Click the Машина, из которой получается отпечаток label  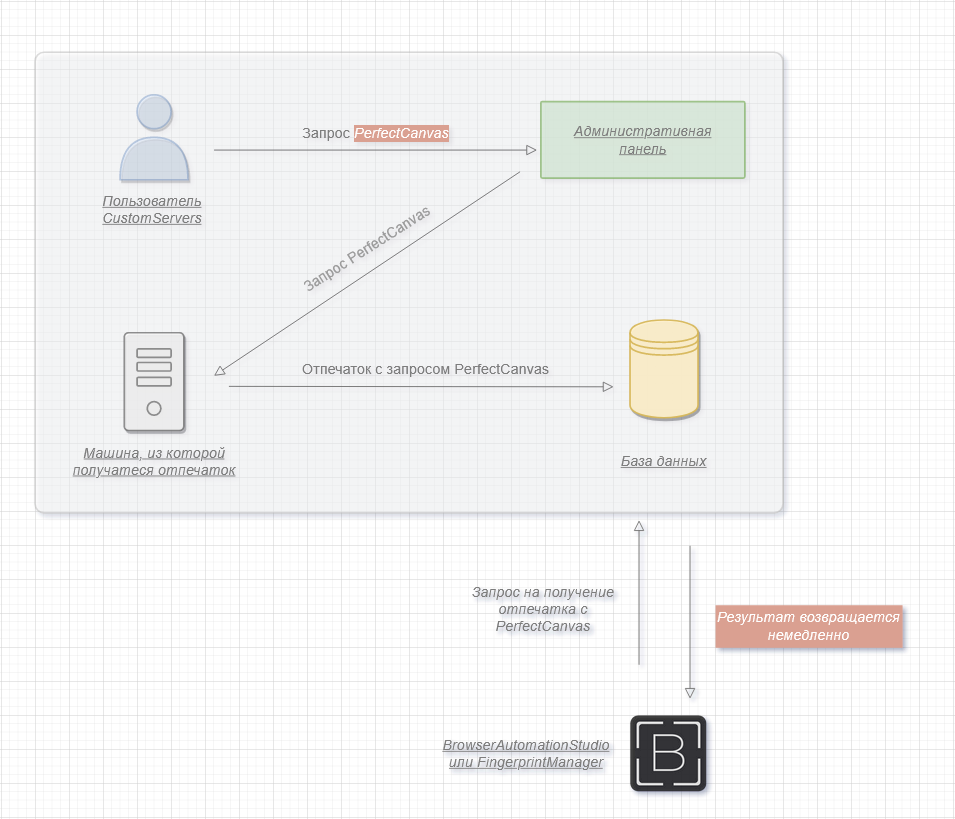pyautogui.click(x=154, y=462)
